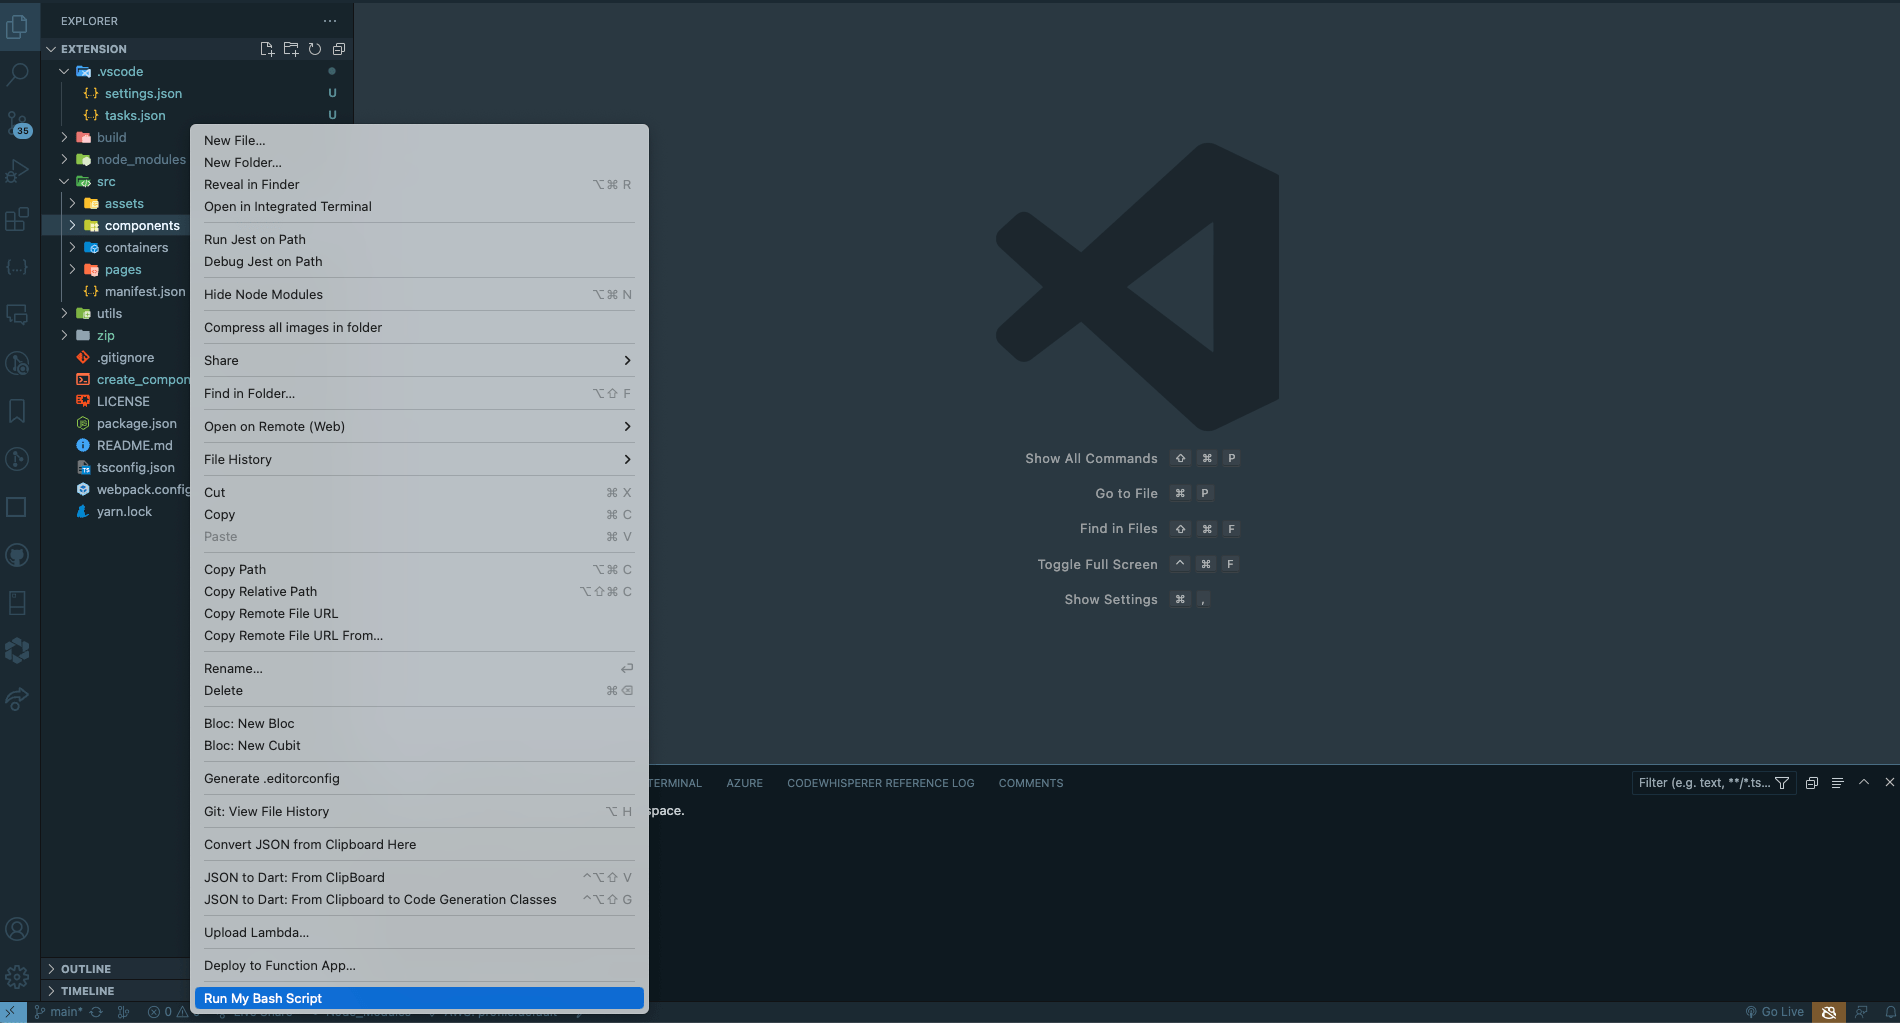This screenshot has height=1023, width=1900.
Task: Open the Run and Debug view
Action: (17, 171)
